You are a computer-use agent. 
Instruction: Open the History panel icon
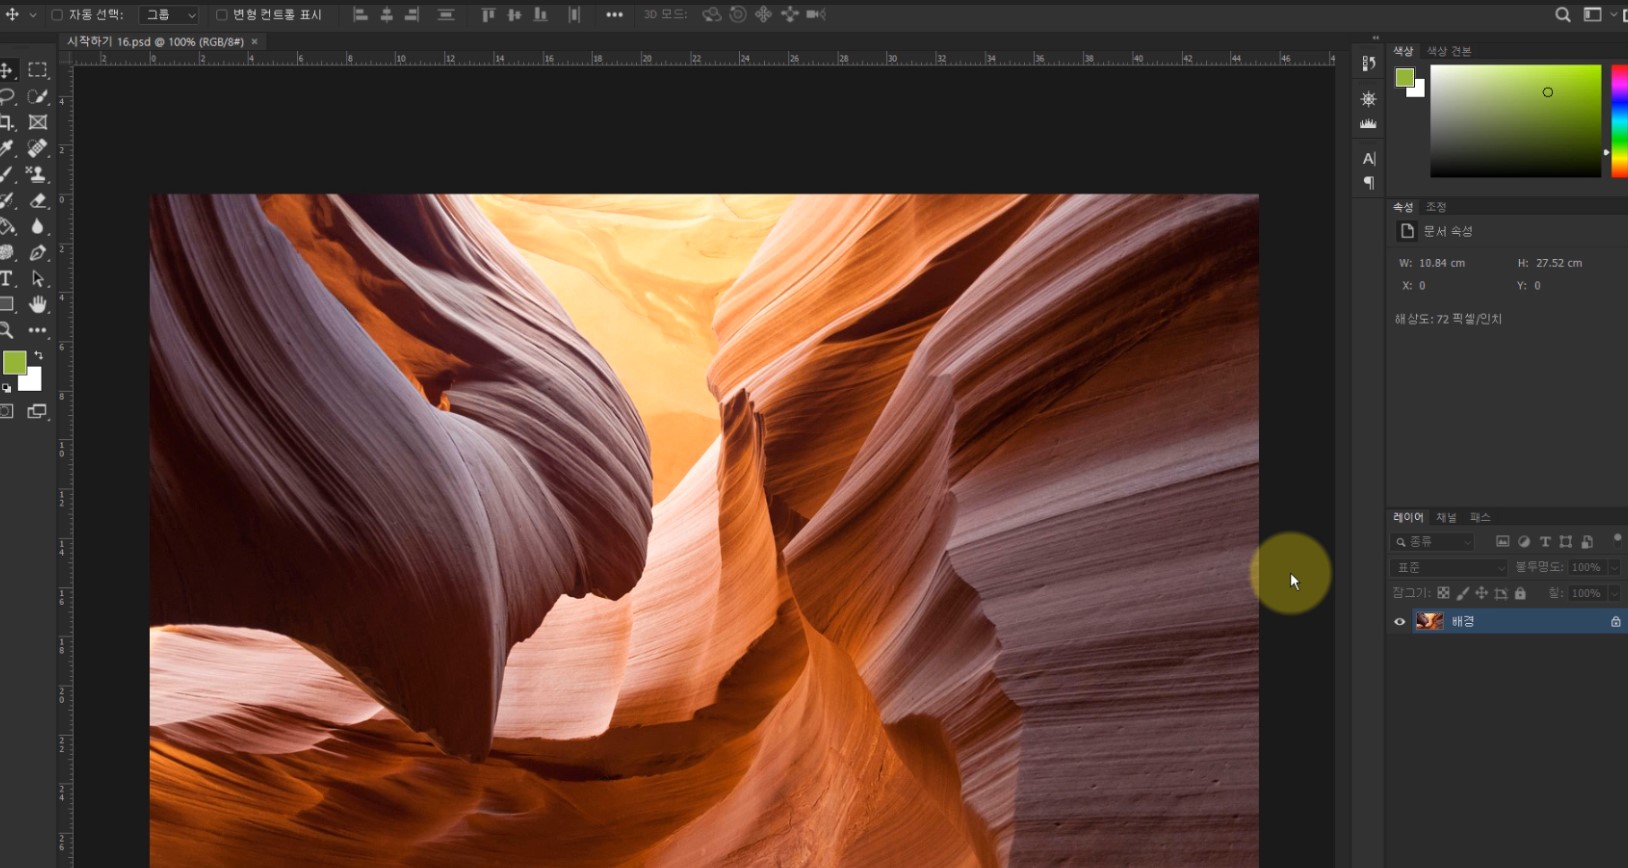click(1368, 64)
